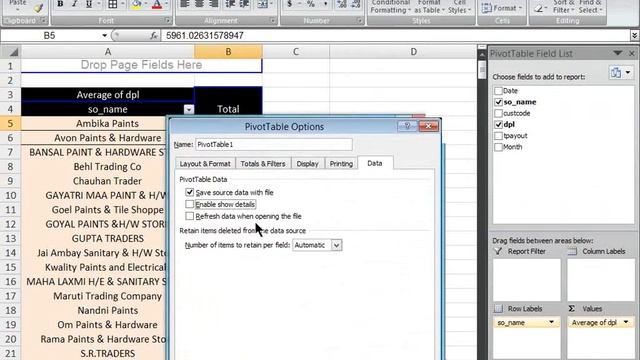Open Sort & Filter dropdown

click(x=564, y=7)
